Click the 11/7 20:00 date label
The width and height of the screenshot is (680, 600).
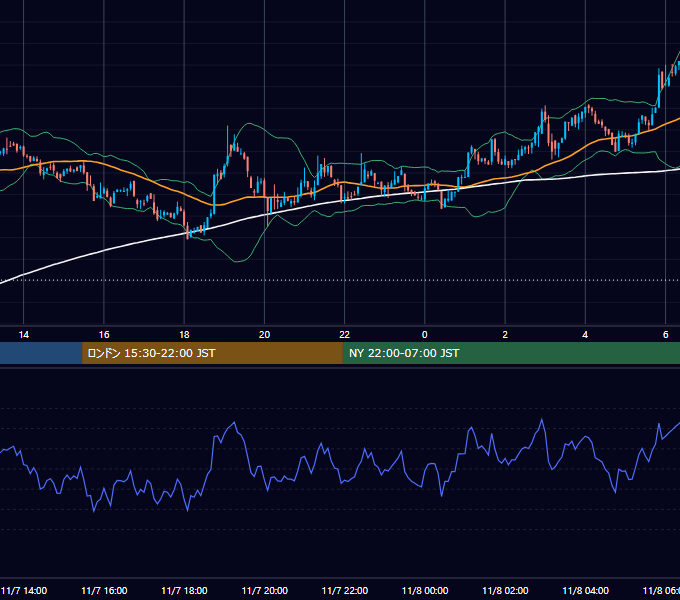(x=265, y=590)
